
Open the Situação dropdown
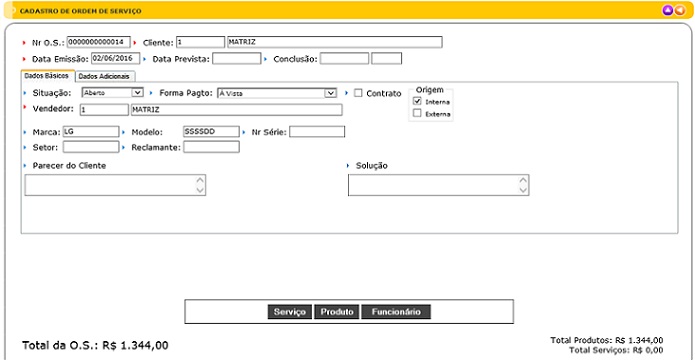click(x=113, y=93)
